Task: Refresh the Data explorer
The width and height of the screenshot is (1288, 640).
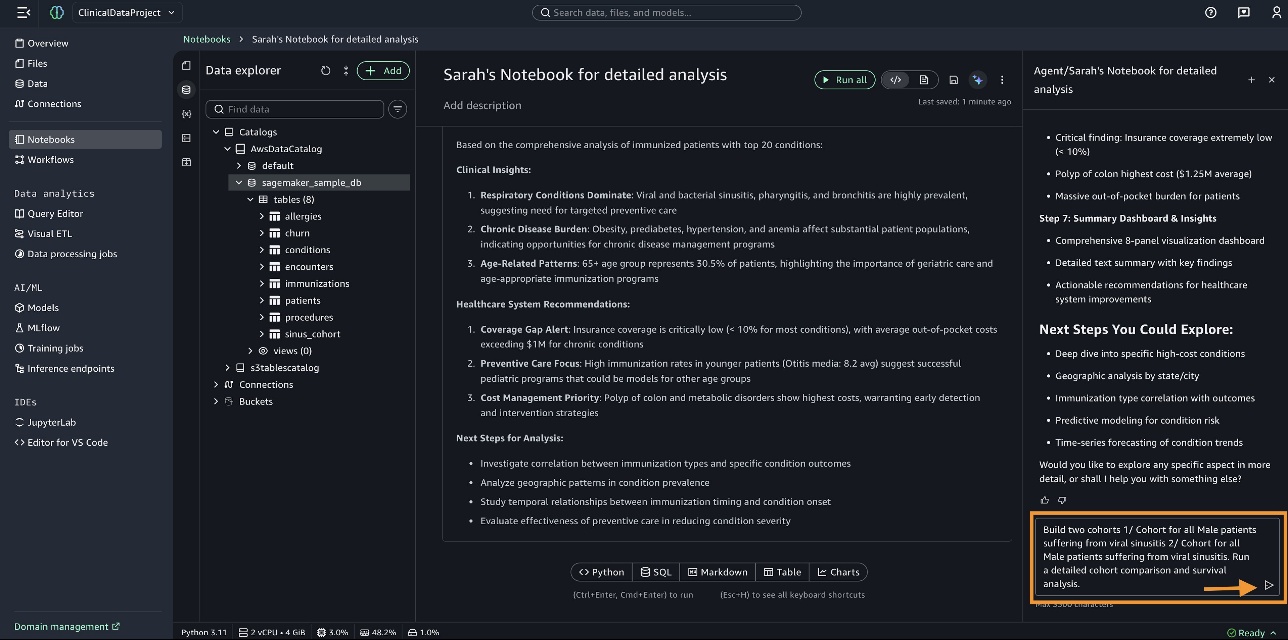Action: click(325, 71)
